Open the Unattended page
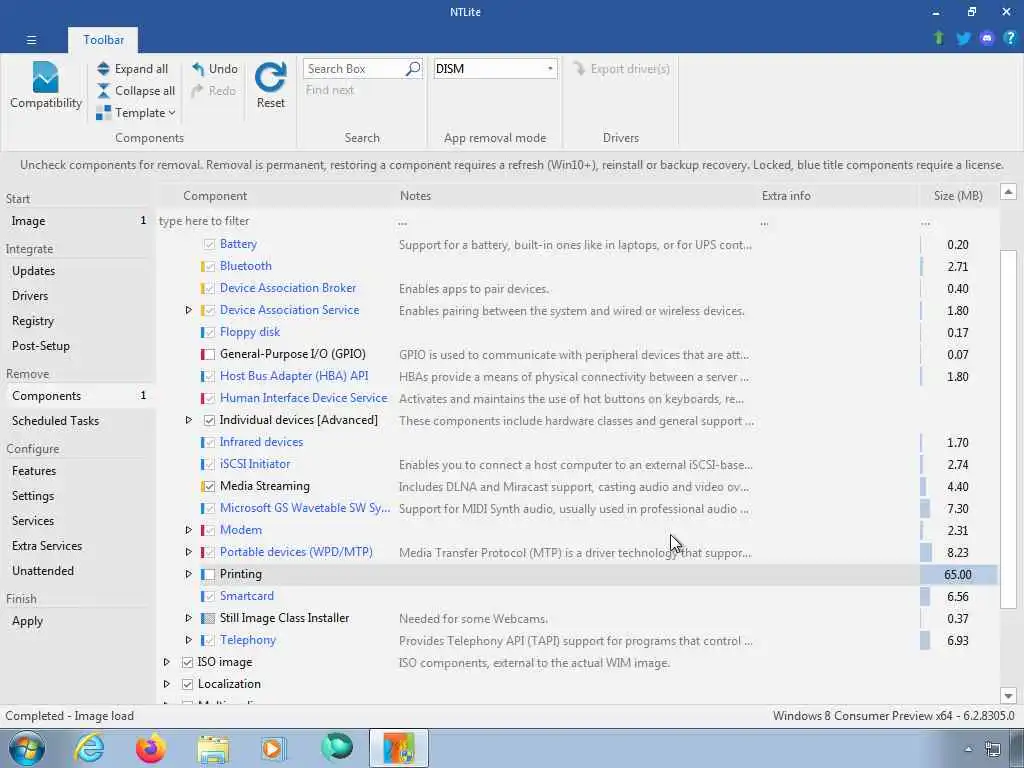This screenshot has height=768, width=1024. (x=42, y=571)
